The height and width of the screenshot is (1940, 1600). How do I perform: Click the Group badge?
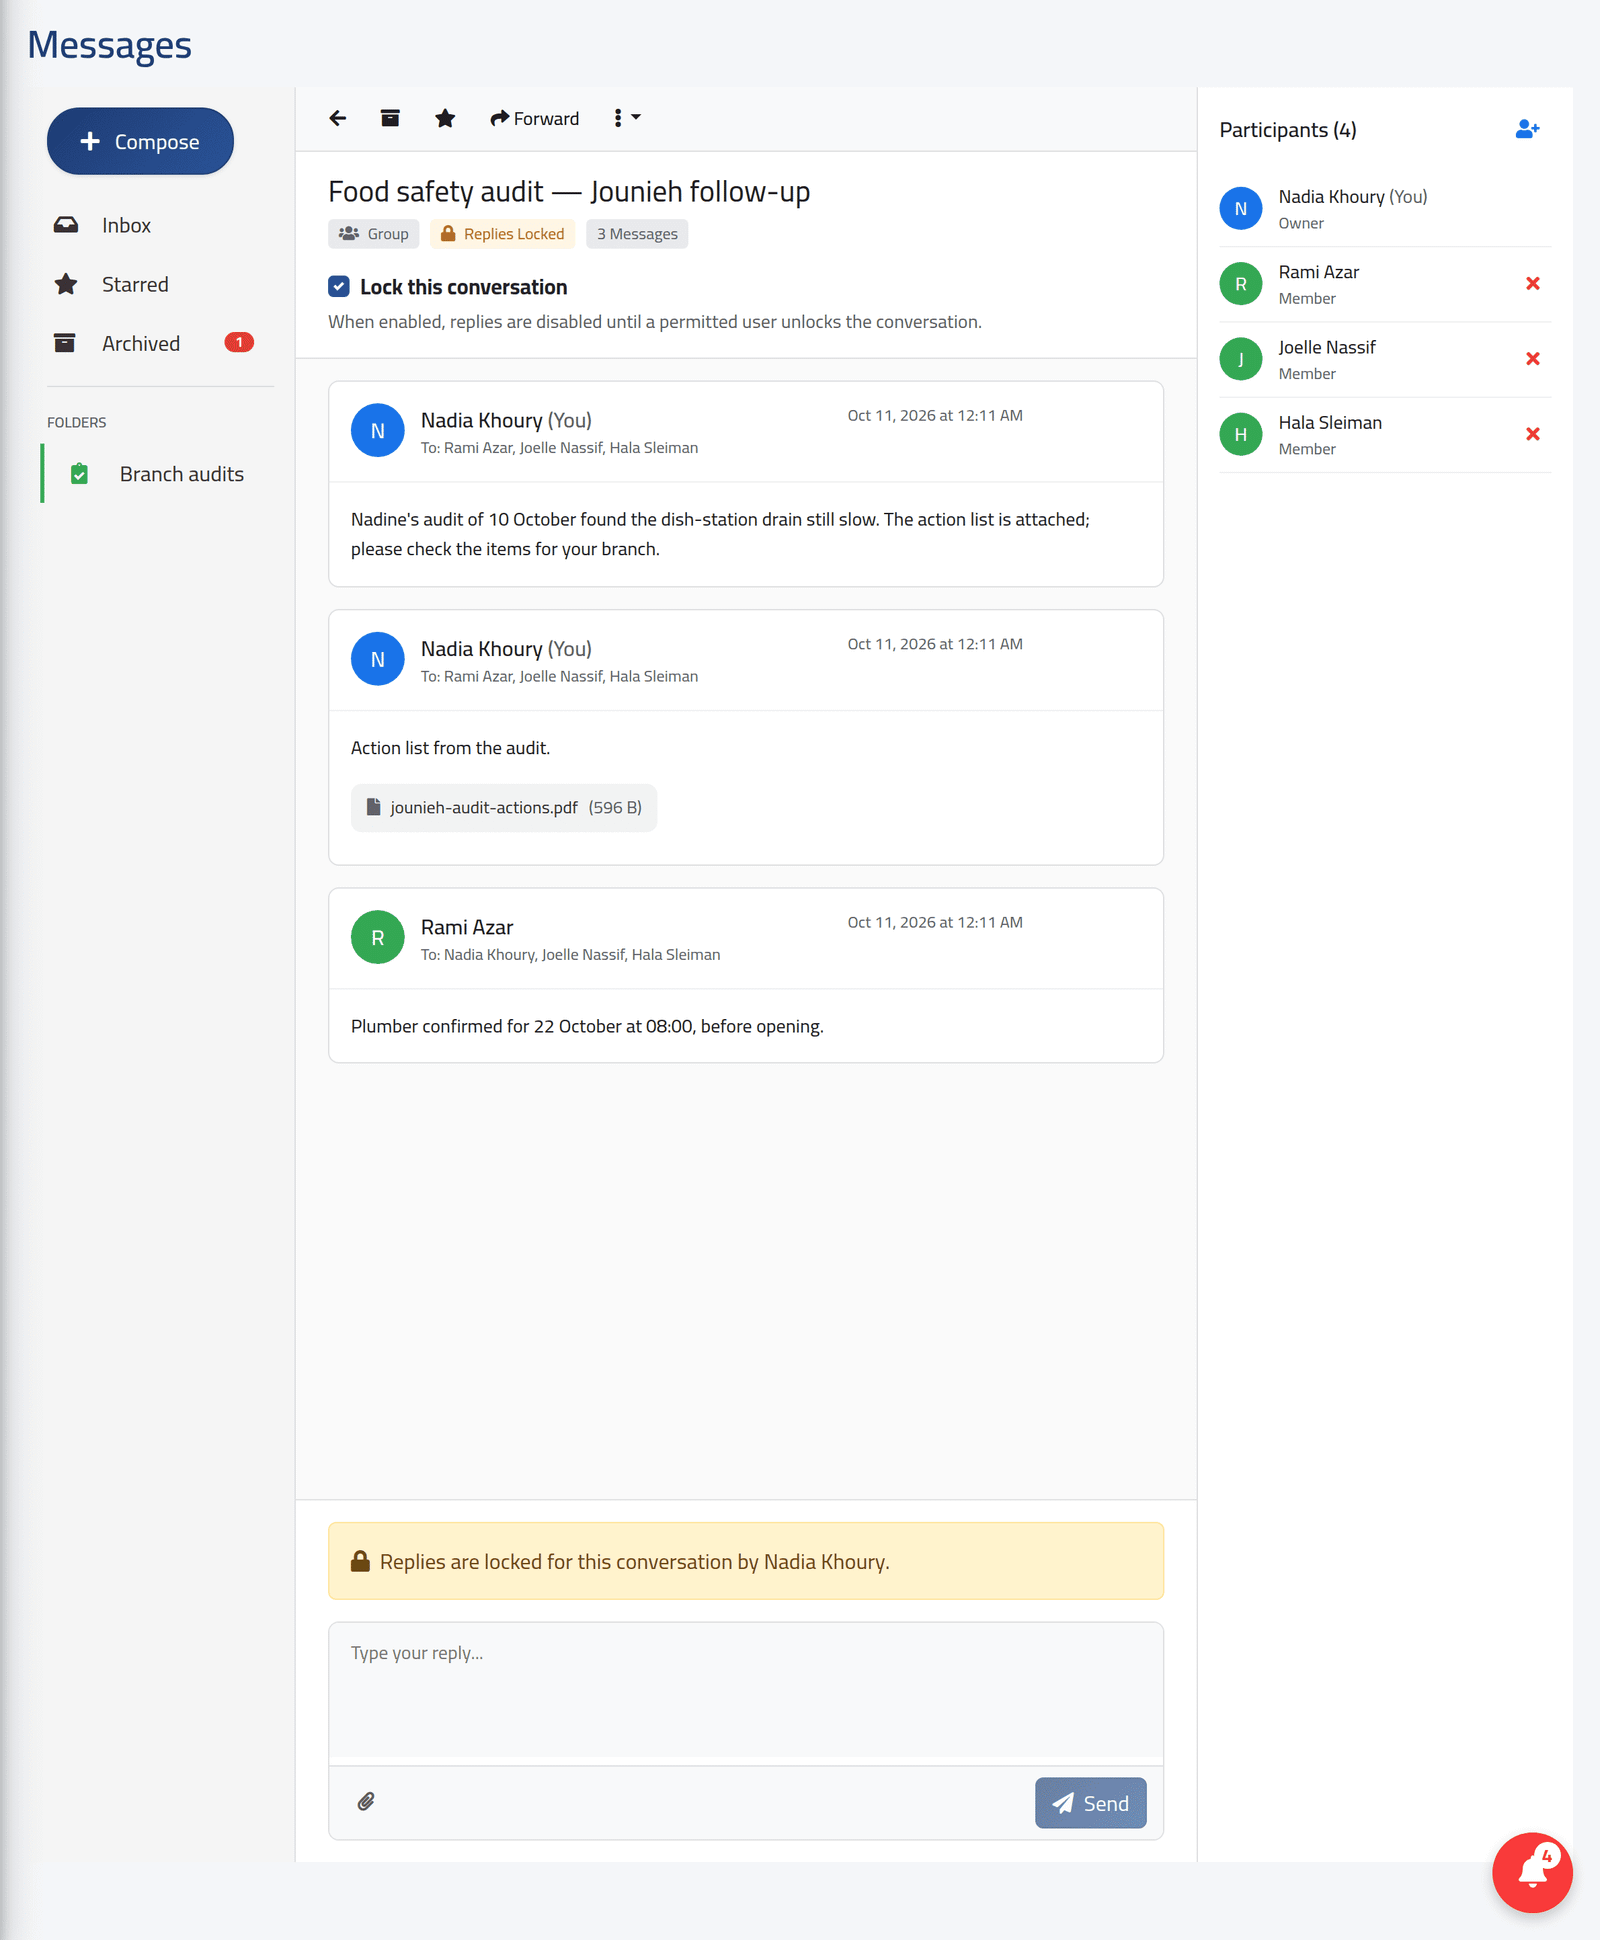tap(374, 234)
